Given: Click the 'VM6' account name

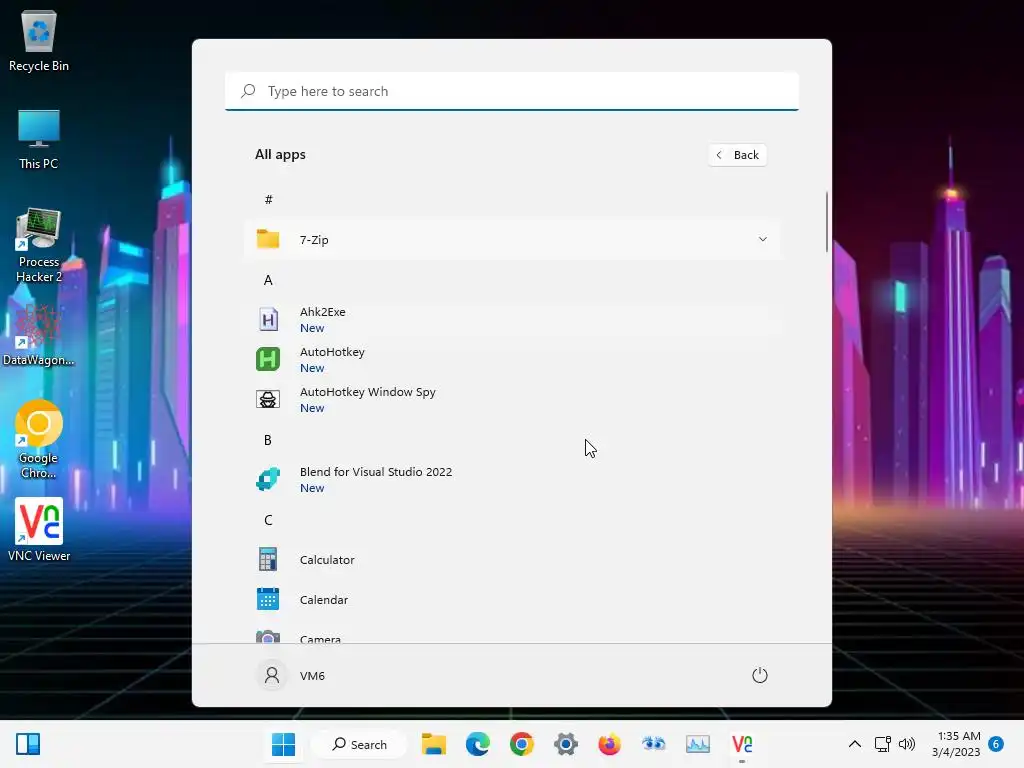Looking at the screenshot, I should [312, 675].
